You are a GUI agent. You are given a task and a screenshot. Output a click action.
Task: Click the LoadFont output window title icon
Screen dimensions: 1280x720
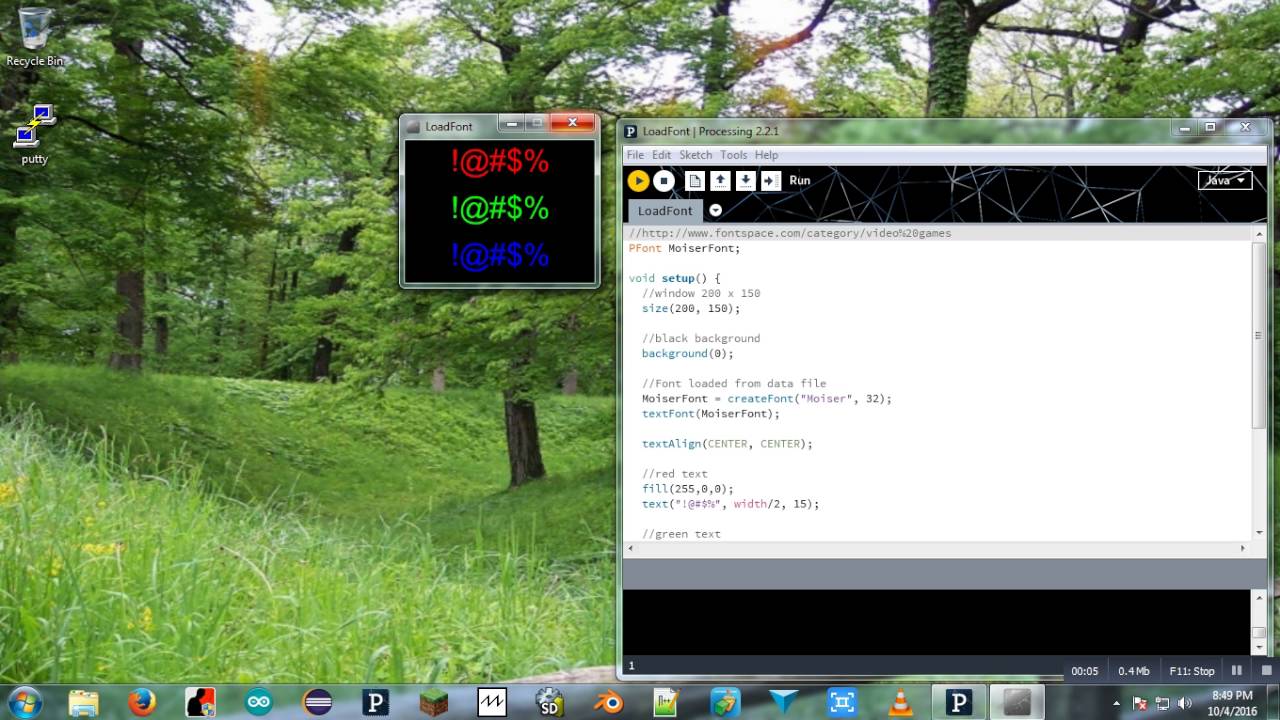412,126
